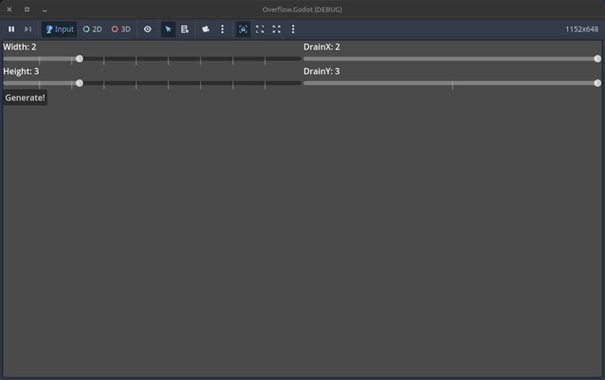This screenshot has width=605, height=380.
Task: Toggle node visibility eye icon
Action: (147, 29)
